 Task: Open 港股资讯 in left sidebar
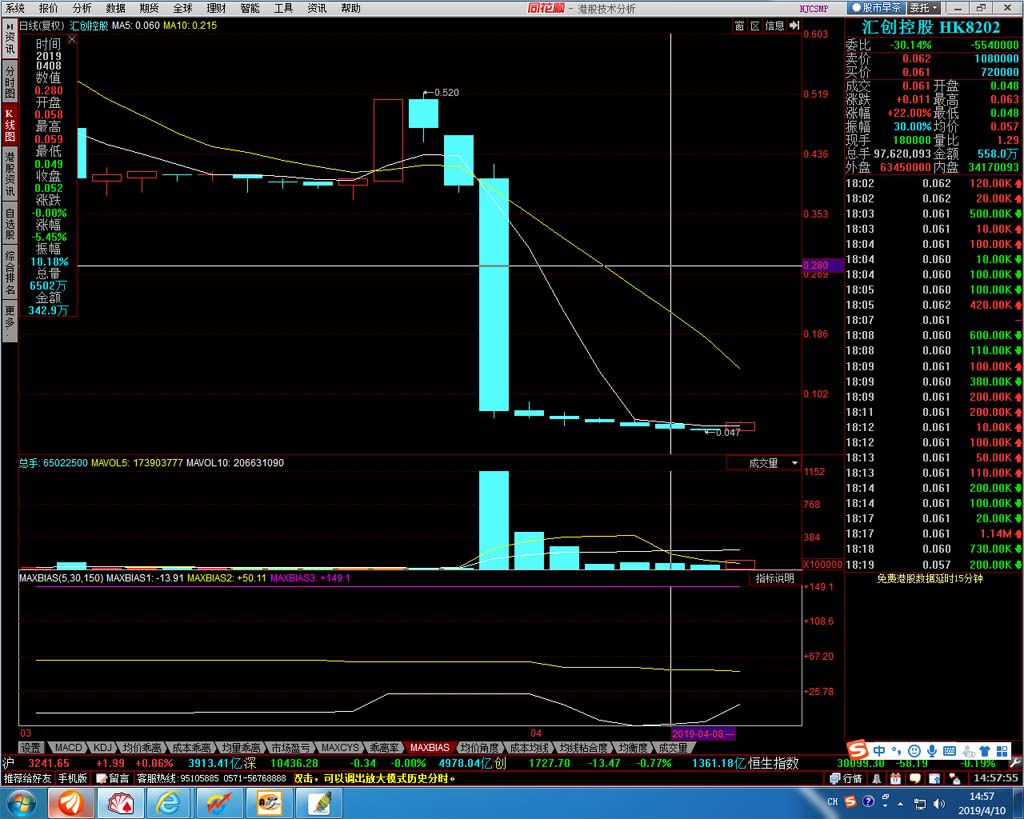10,174
